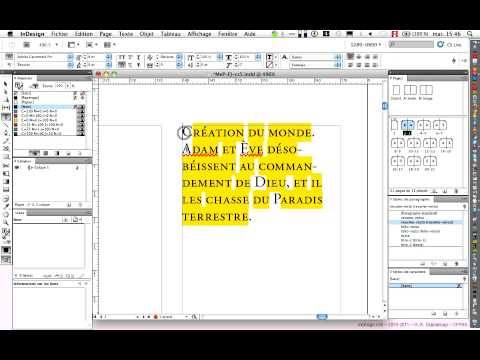The height and width of the screenshot is (360, 480).
Task: Open the Affichage menu
Action: [x=199, y=34]
